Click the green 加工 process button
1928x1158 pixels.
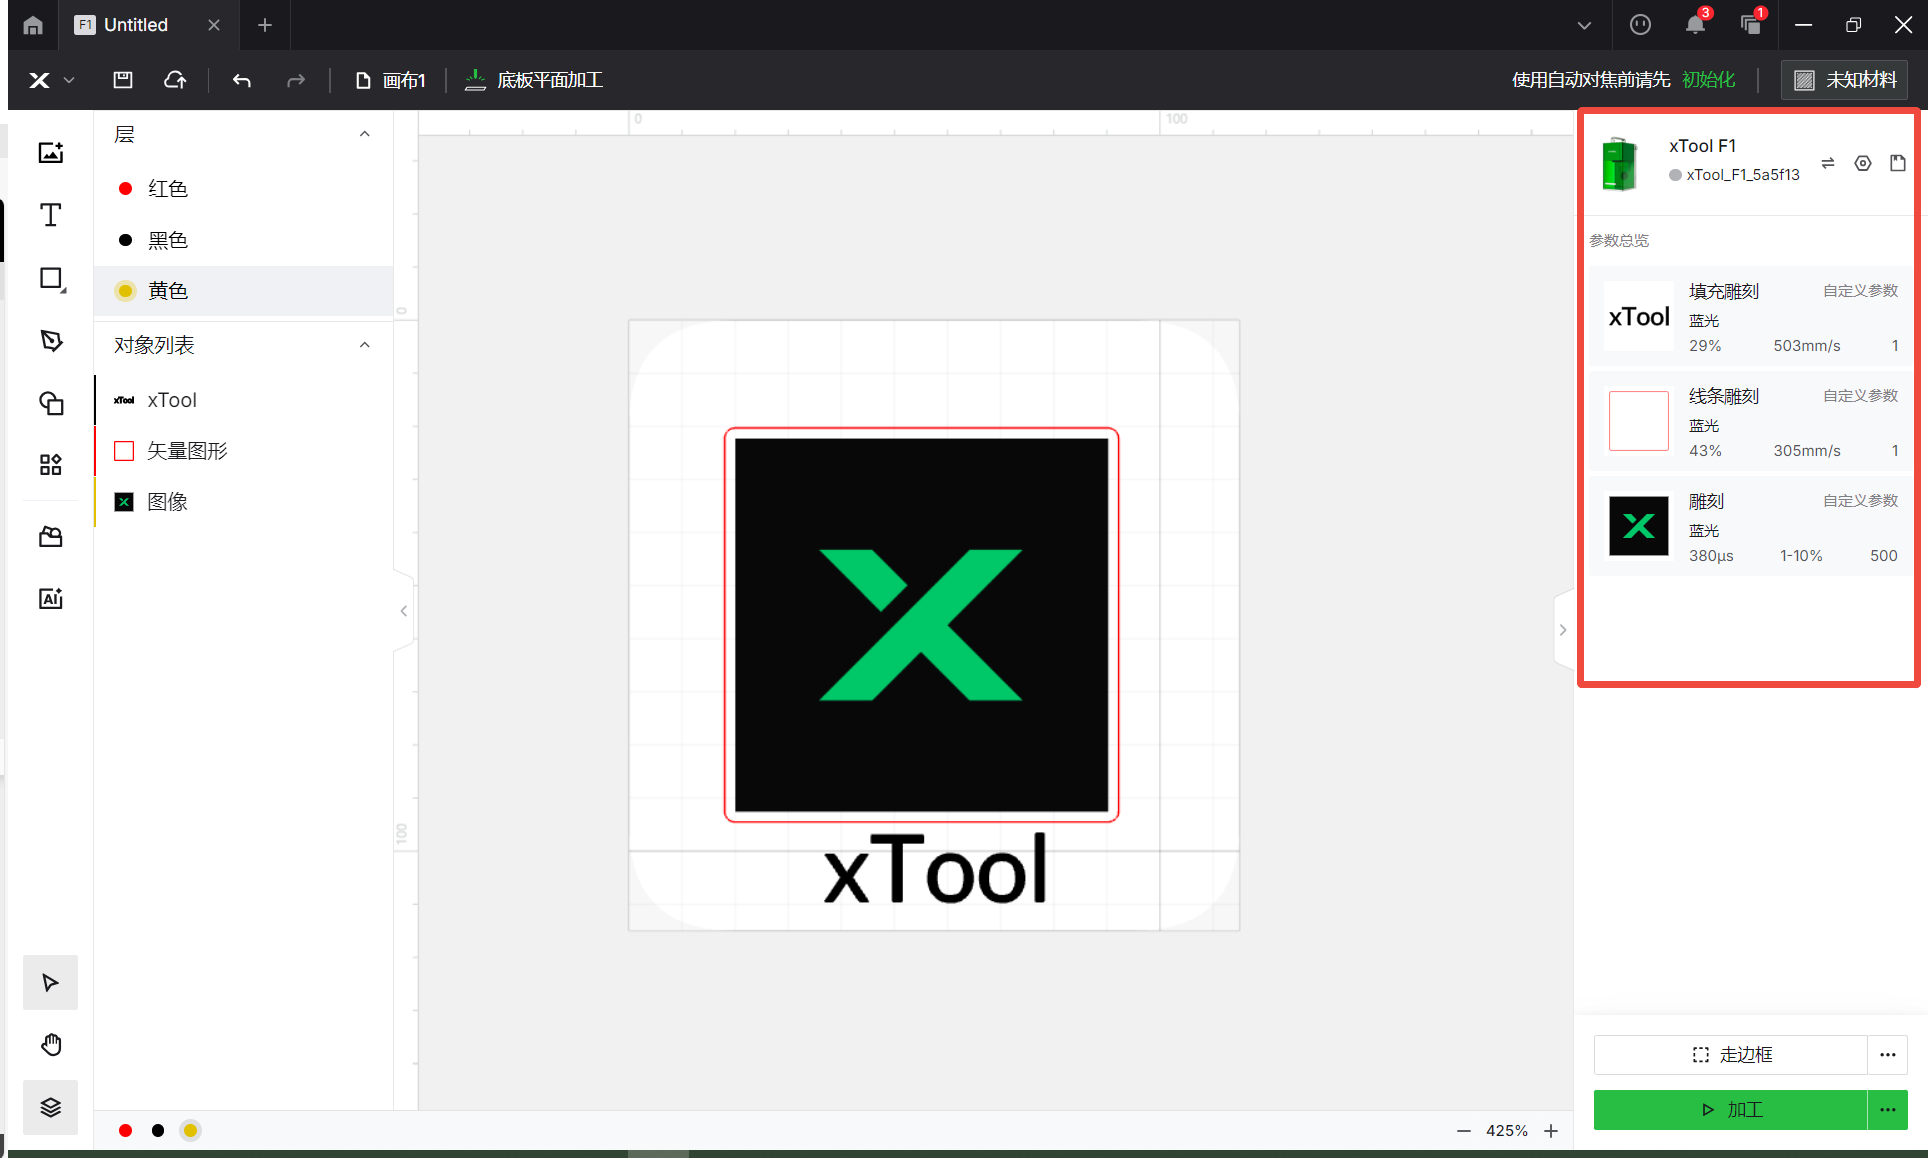1731,1110
